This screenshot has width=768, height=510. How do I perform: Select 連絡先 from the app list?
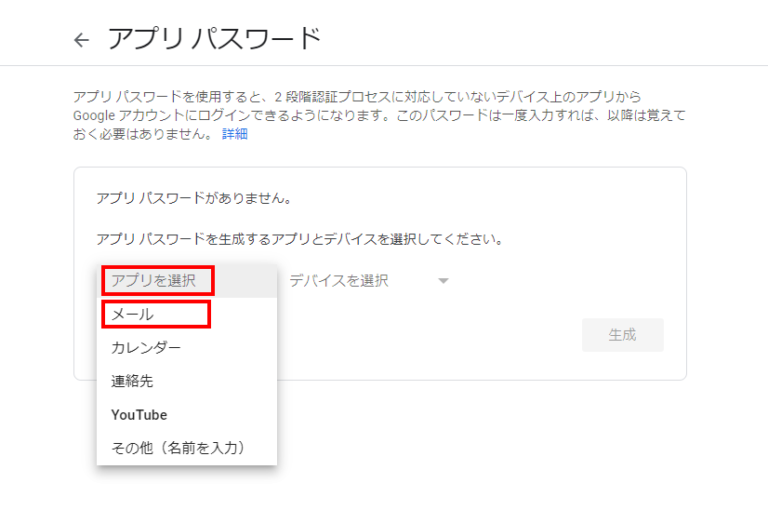point(132,381)
